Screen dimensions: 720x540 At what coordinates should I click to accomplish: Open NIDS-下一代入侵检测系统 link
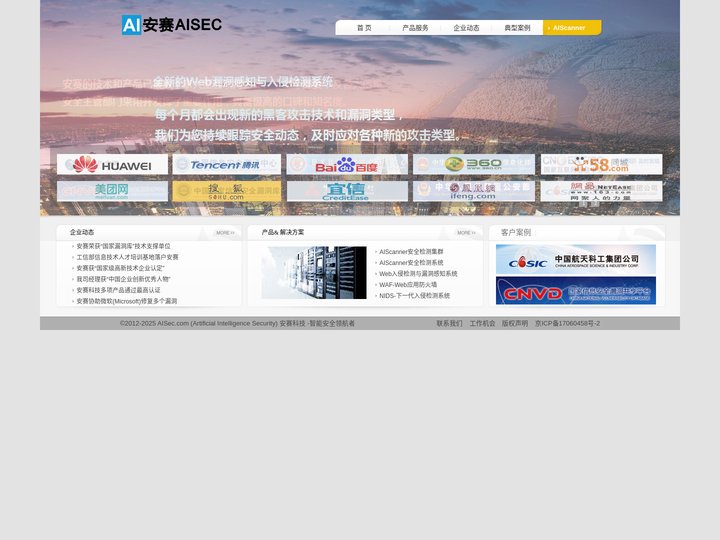tap(415, 296)
